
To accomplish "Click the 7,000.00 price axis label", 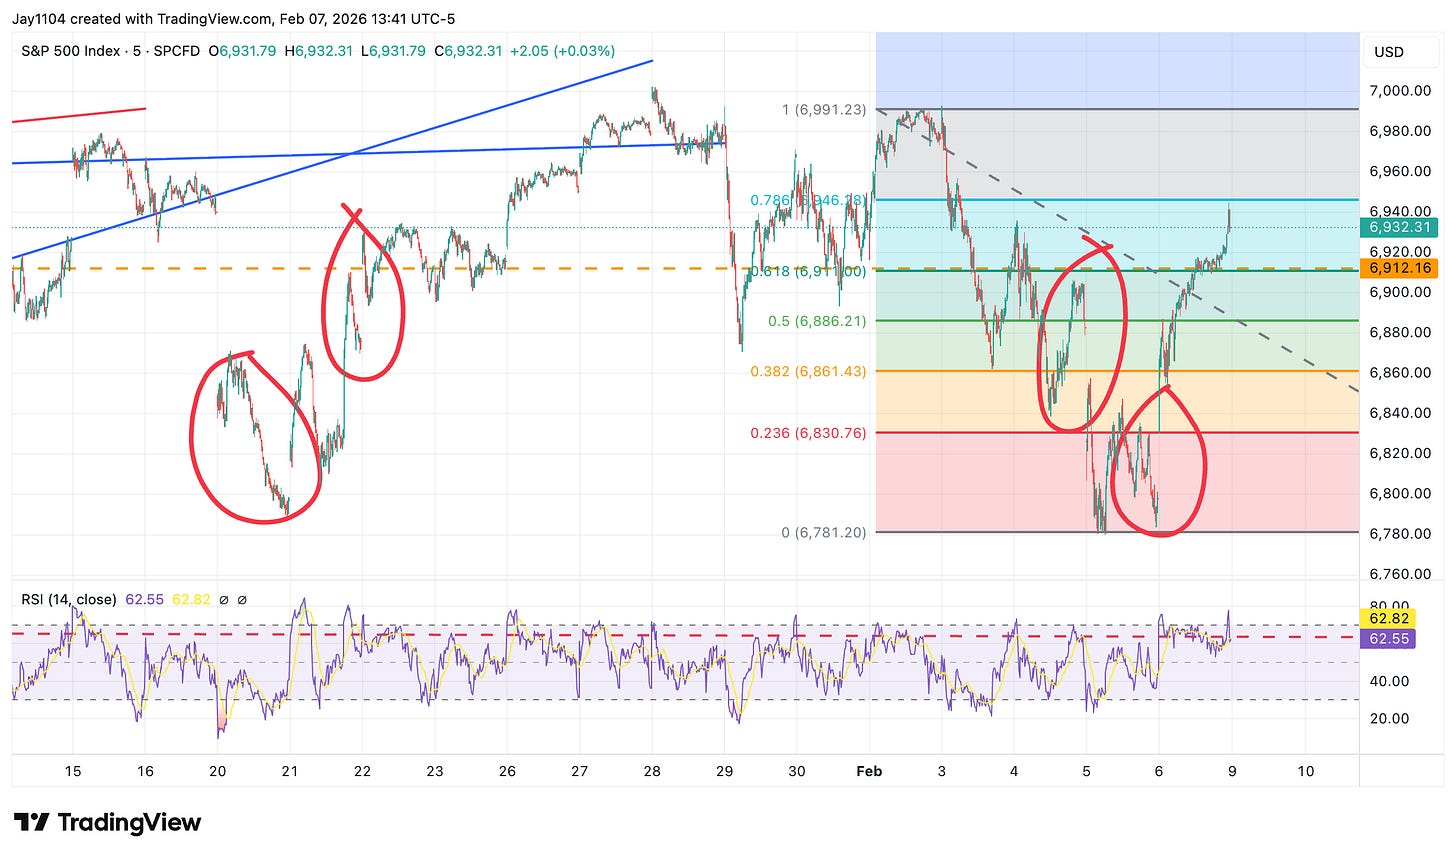I will [1400, 90].
